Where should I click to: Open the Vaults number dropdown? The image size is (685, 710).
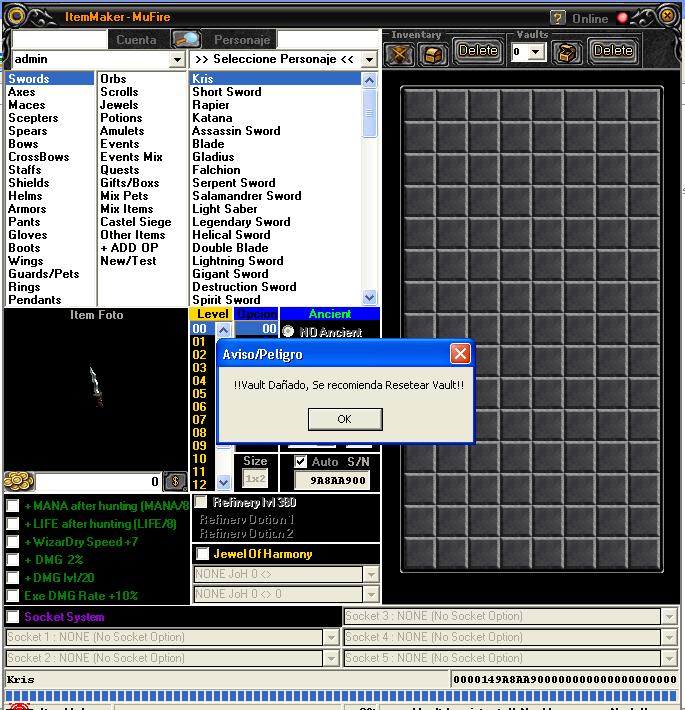536,52
